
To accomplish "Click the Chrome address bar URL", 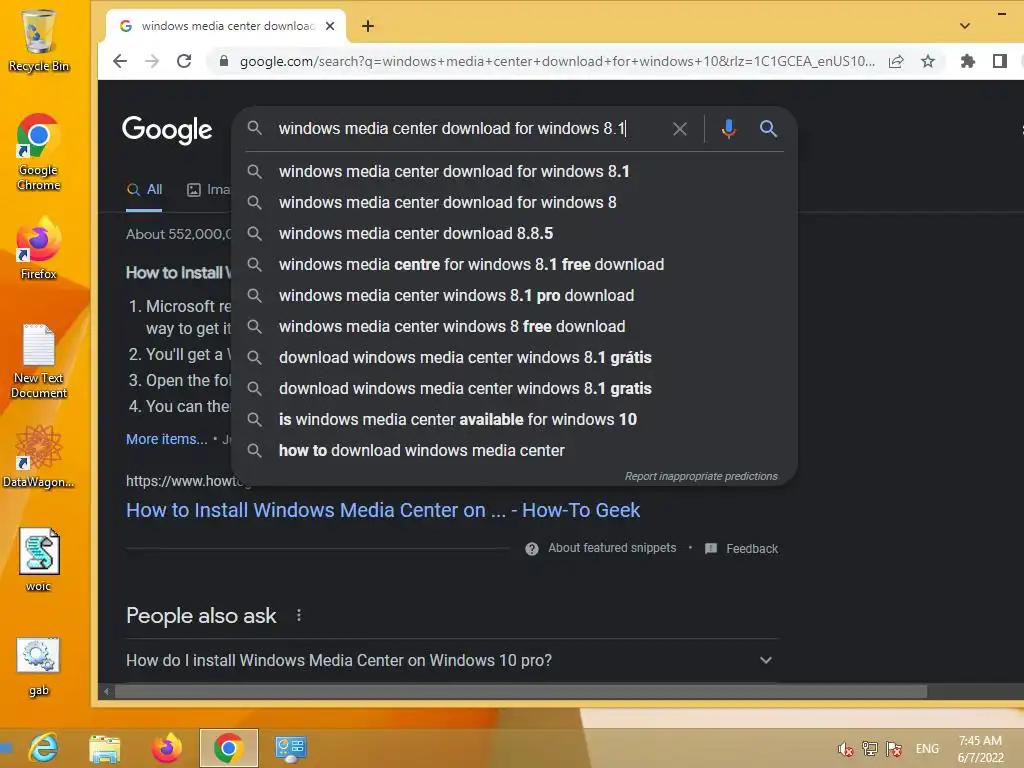I will tap(556, 61).
